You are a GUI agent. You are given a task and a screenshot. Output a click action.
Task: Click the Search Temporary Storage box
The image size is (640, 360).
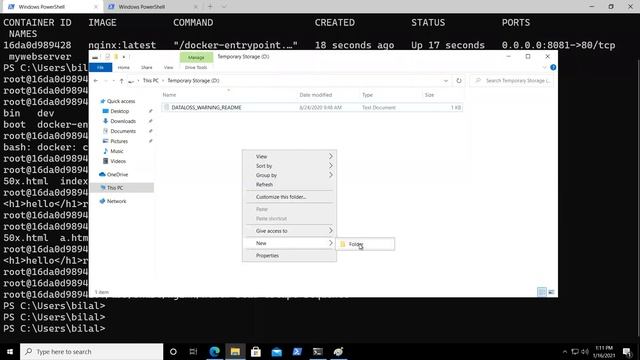[x=512, y=81]
